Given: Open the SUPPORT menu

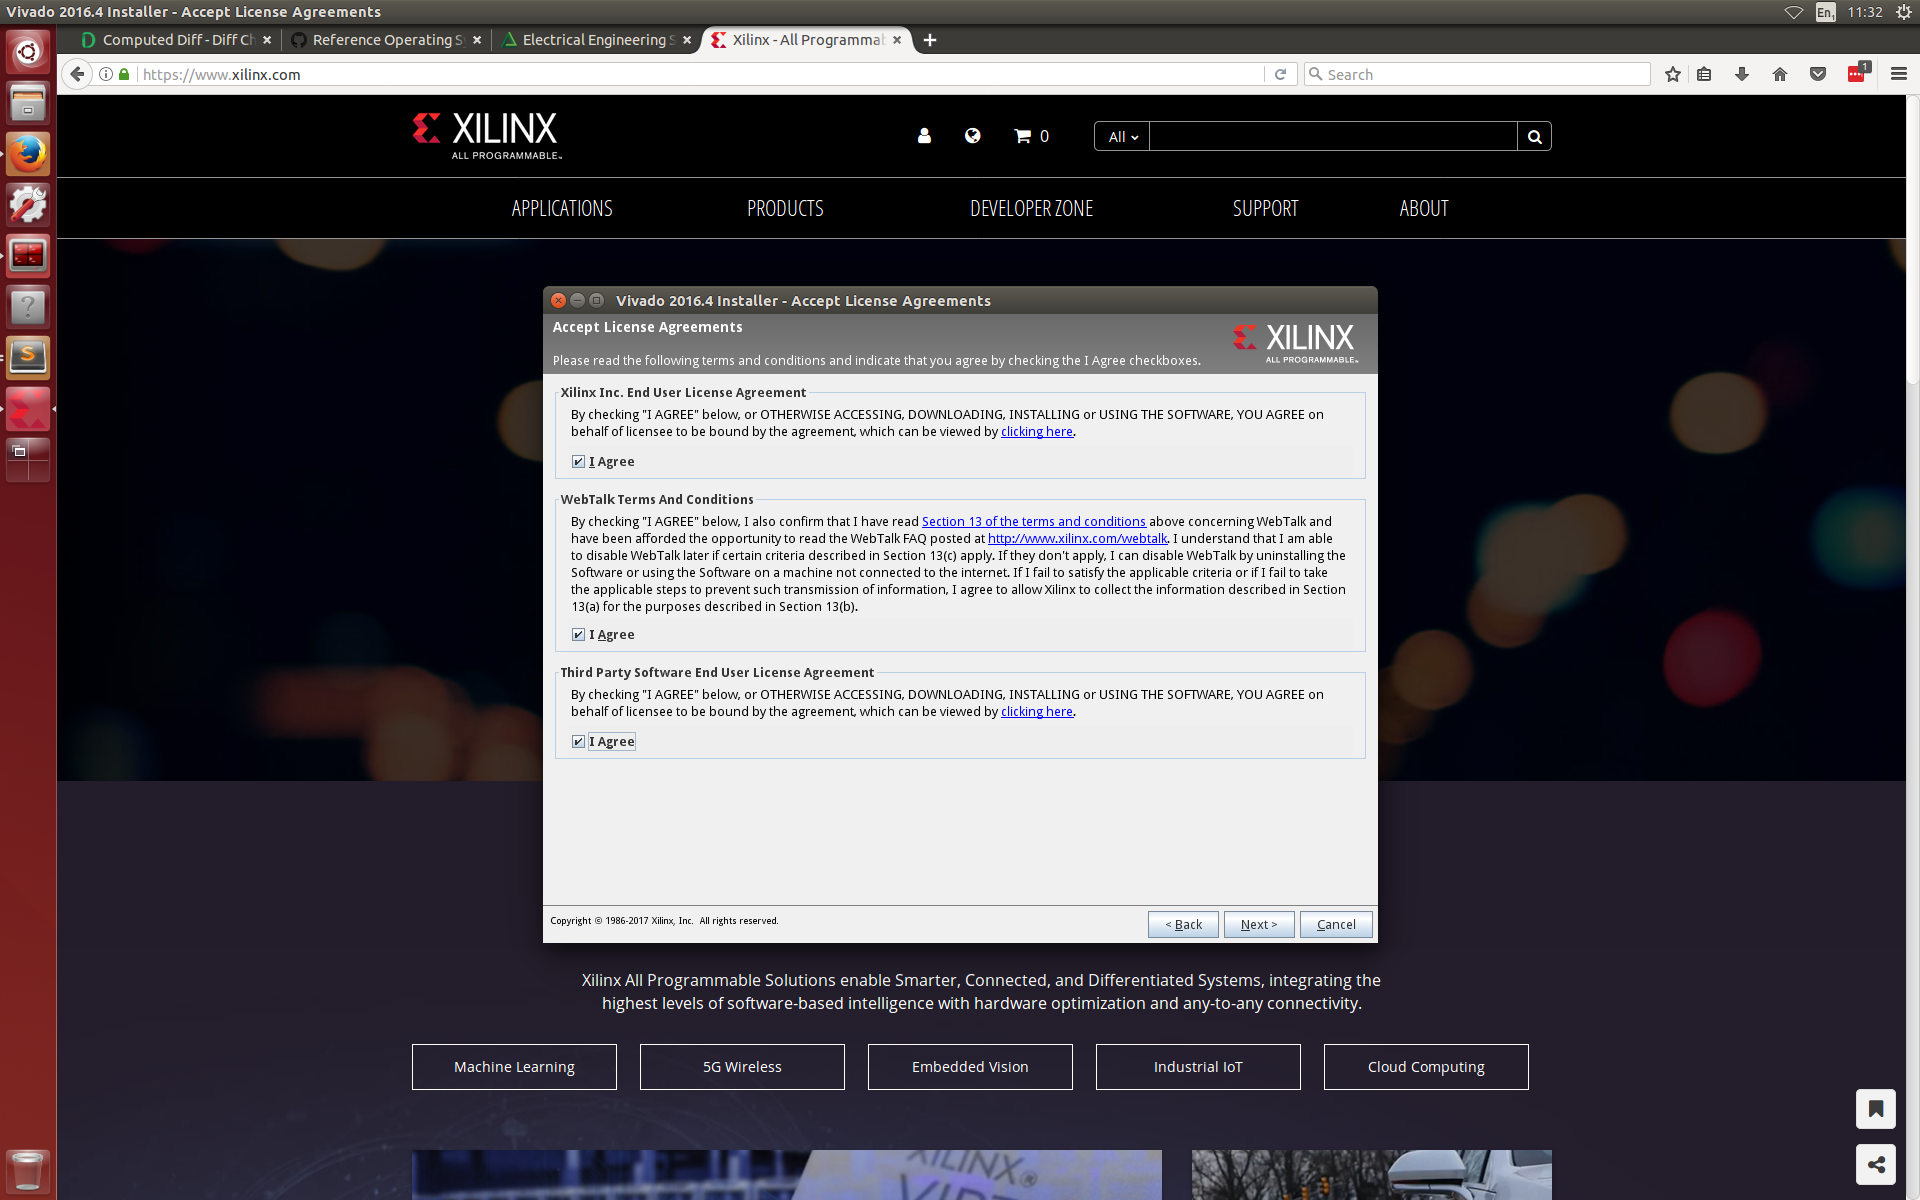Looking at the screenshot, I should [x=1265, y=208].
